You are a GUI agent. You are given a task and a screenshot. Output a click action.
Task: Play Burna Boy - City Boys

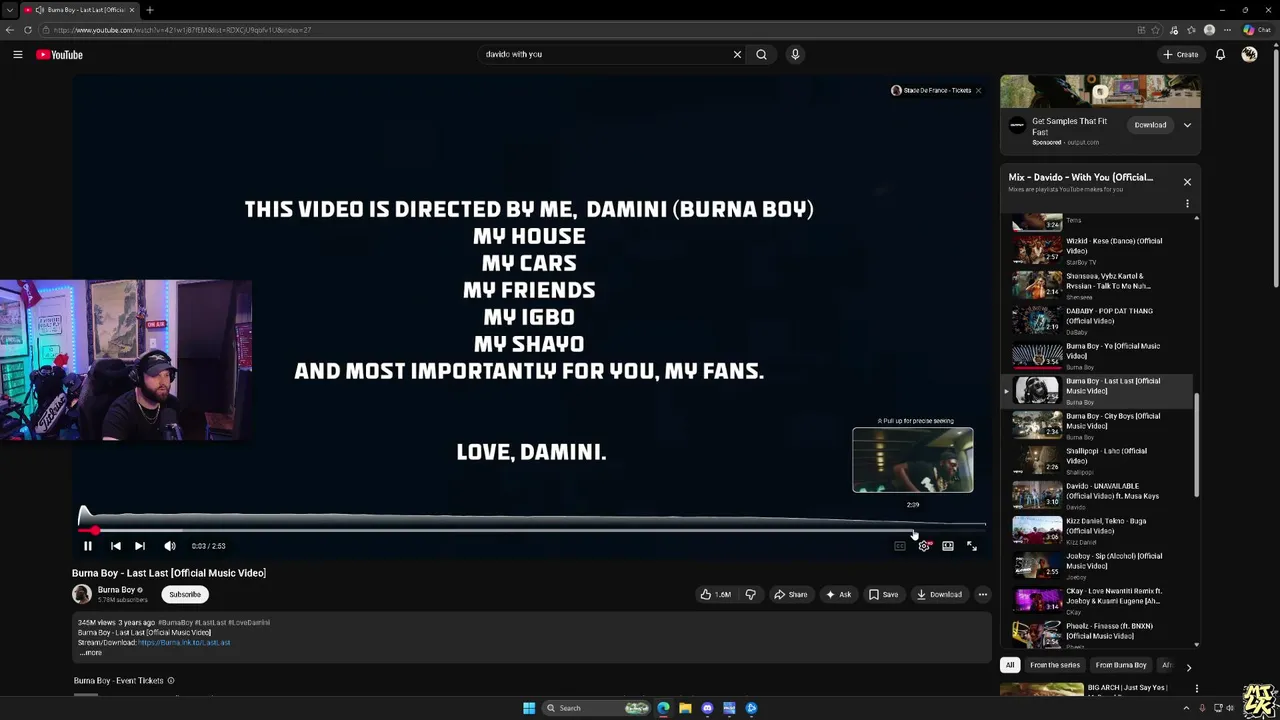1097,425
